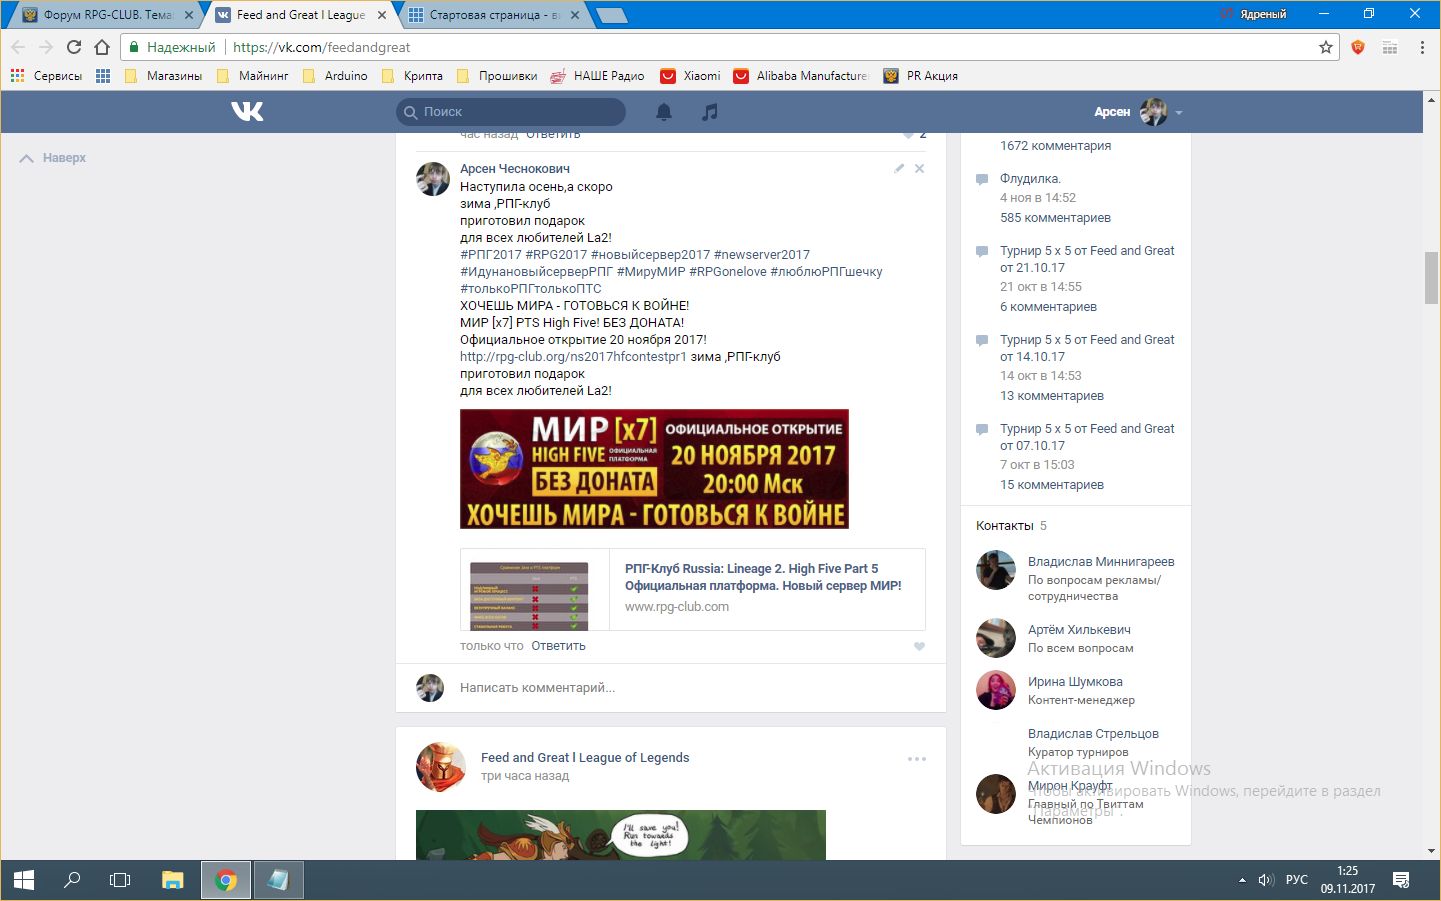Open browser home page

point(102,47)
